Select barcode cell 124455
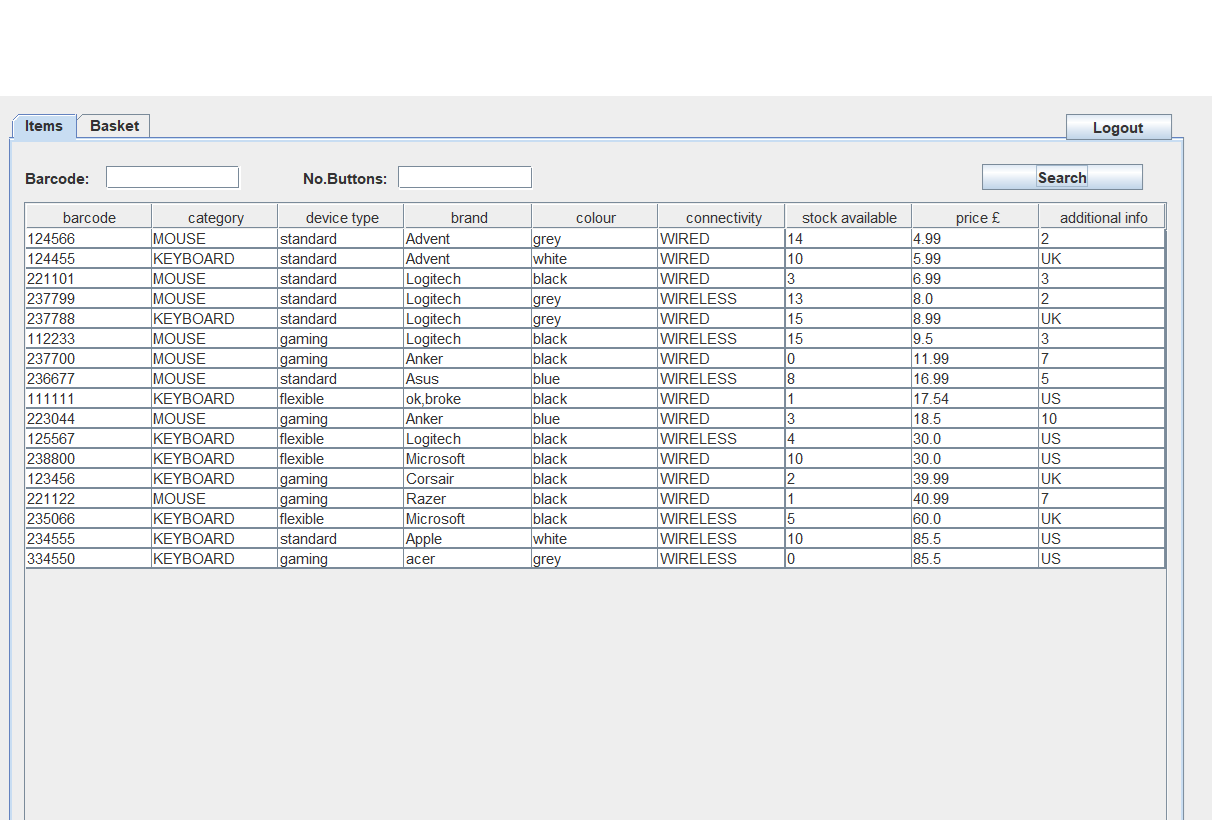This screenshot has width=1212, height=820. pos(88,259)
